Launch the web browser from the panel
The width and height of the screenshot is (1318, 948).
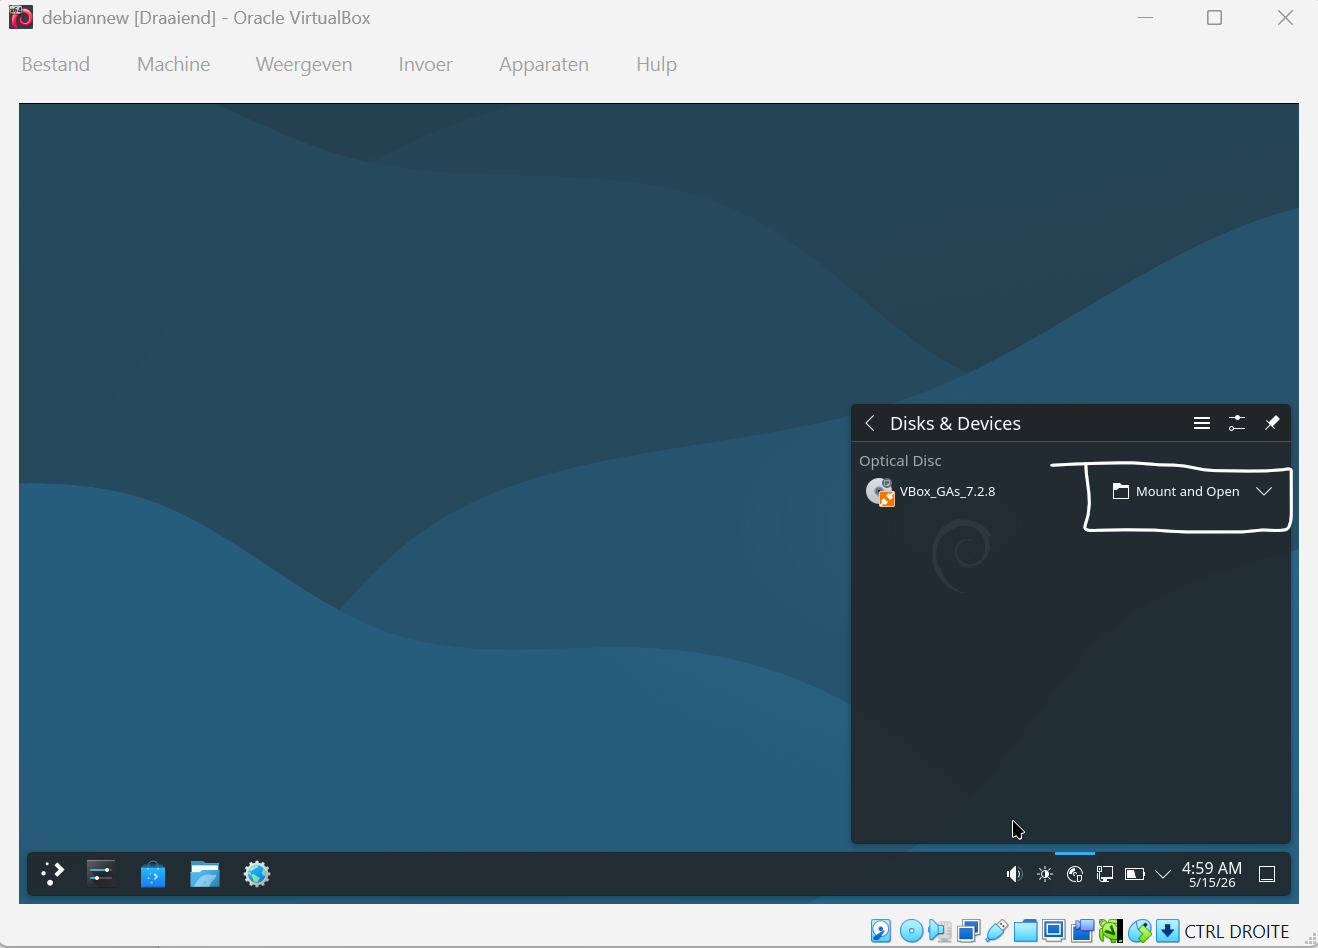pyautogui.click(x=257, y=874)
